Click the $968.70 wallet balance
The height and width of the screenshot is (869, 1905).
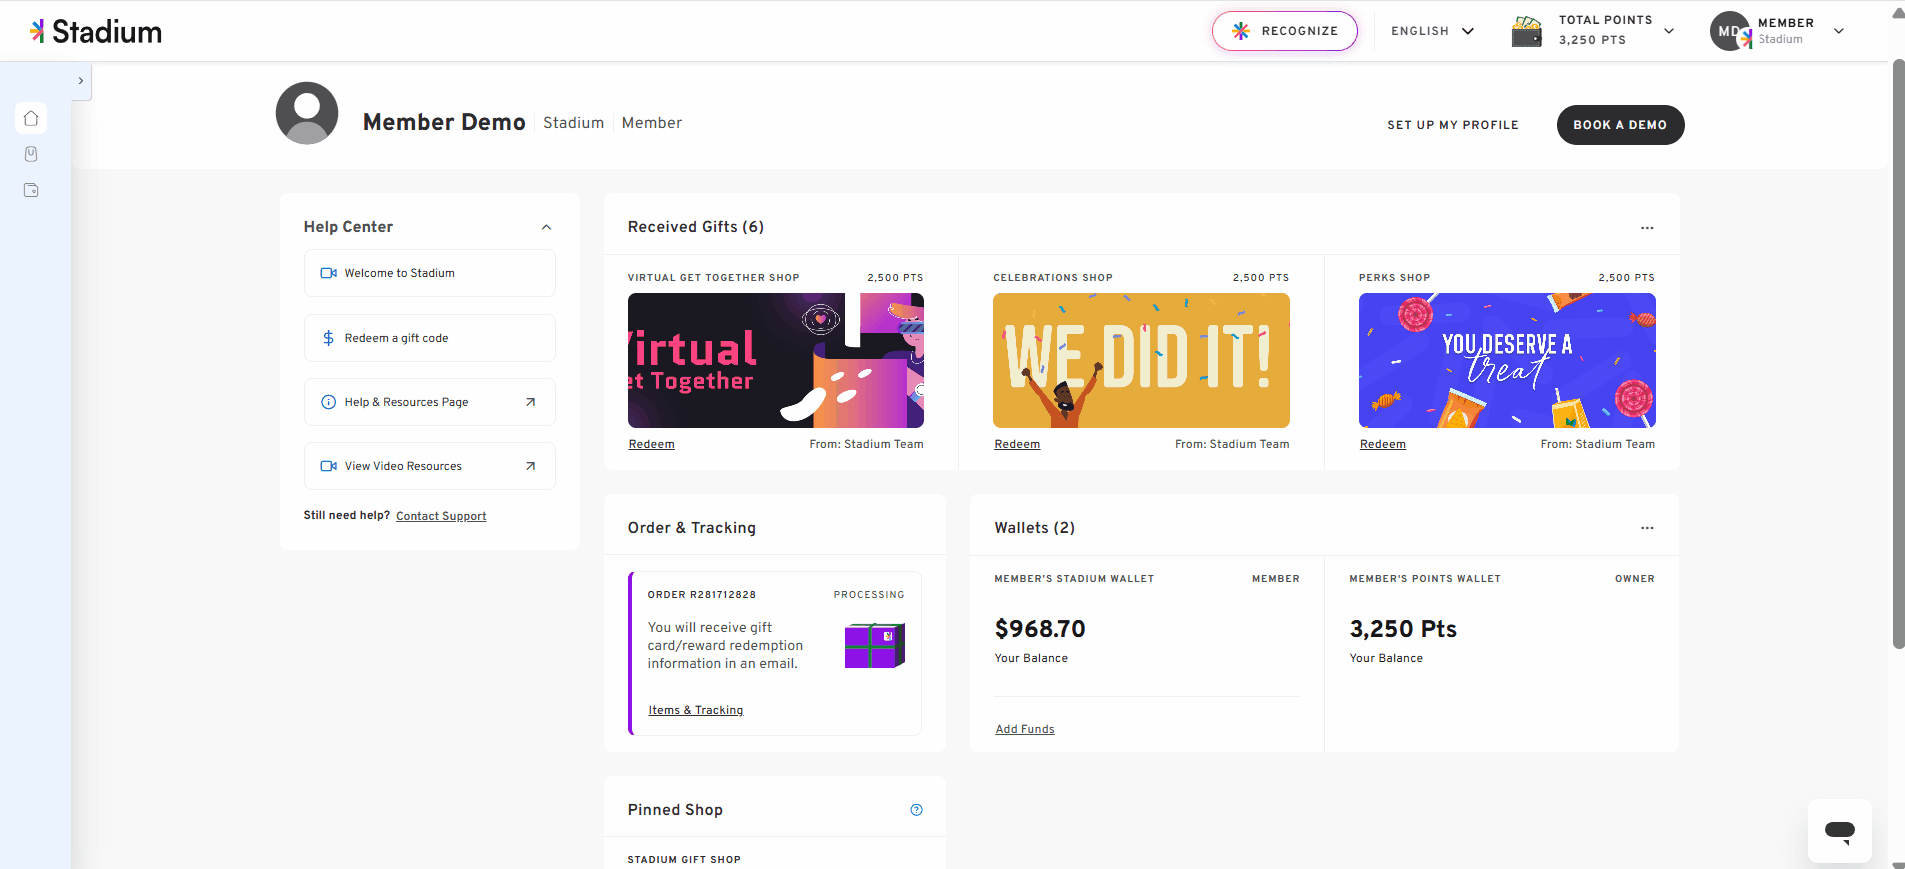click(x=1040, y=629)
